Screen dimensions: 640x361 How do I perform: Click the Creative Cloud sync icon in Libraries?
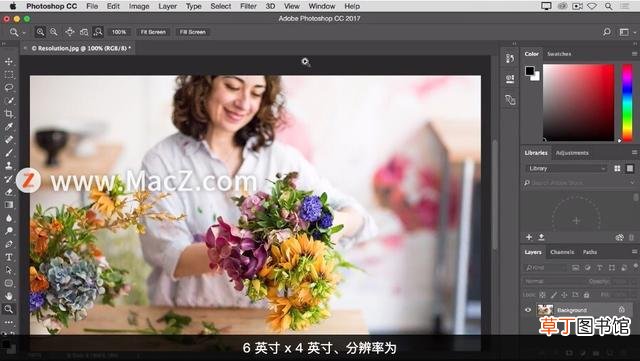point(620,237)
